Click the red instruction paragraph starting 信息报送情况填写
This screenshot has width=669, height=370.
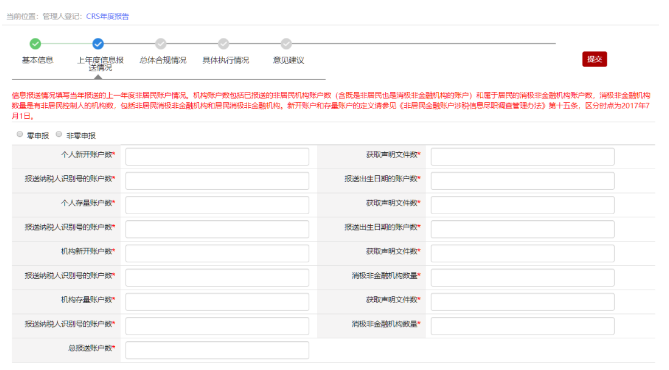click(331, 105)
